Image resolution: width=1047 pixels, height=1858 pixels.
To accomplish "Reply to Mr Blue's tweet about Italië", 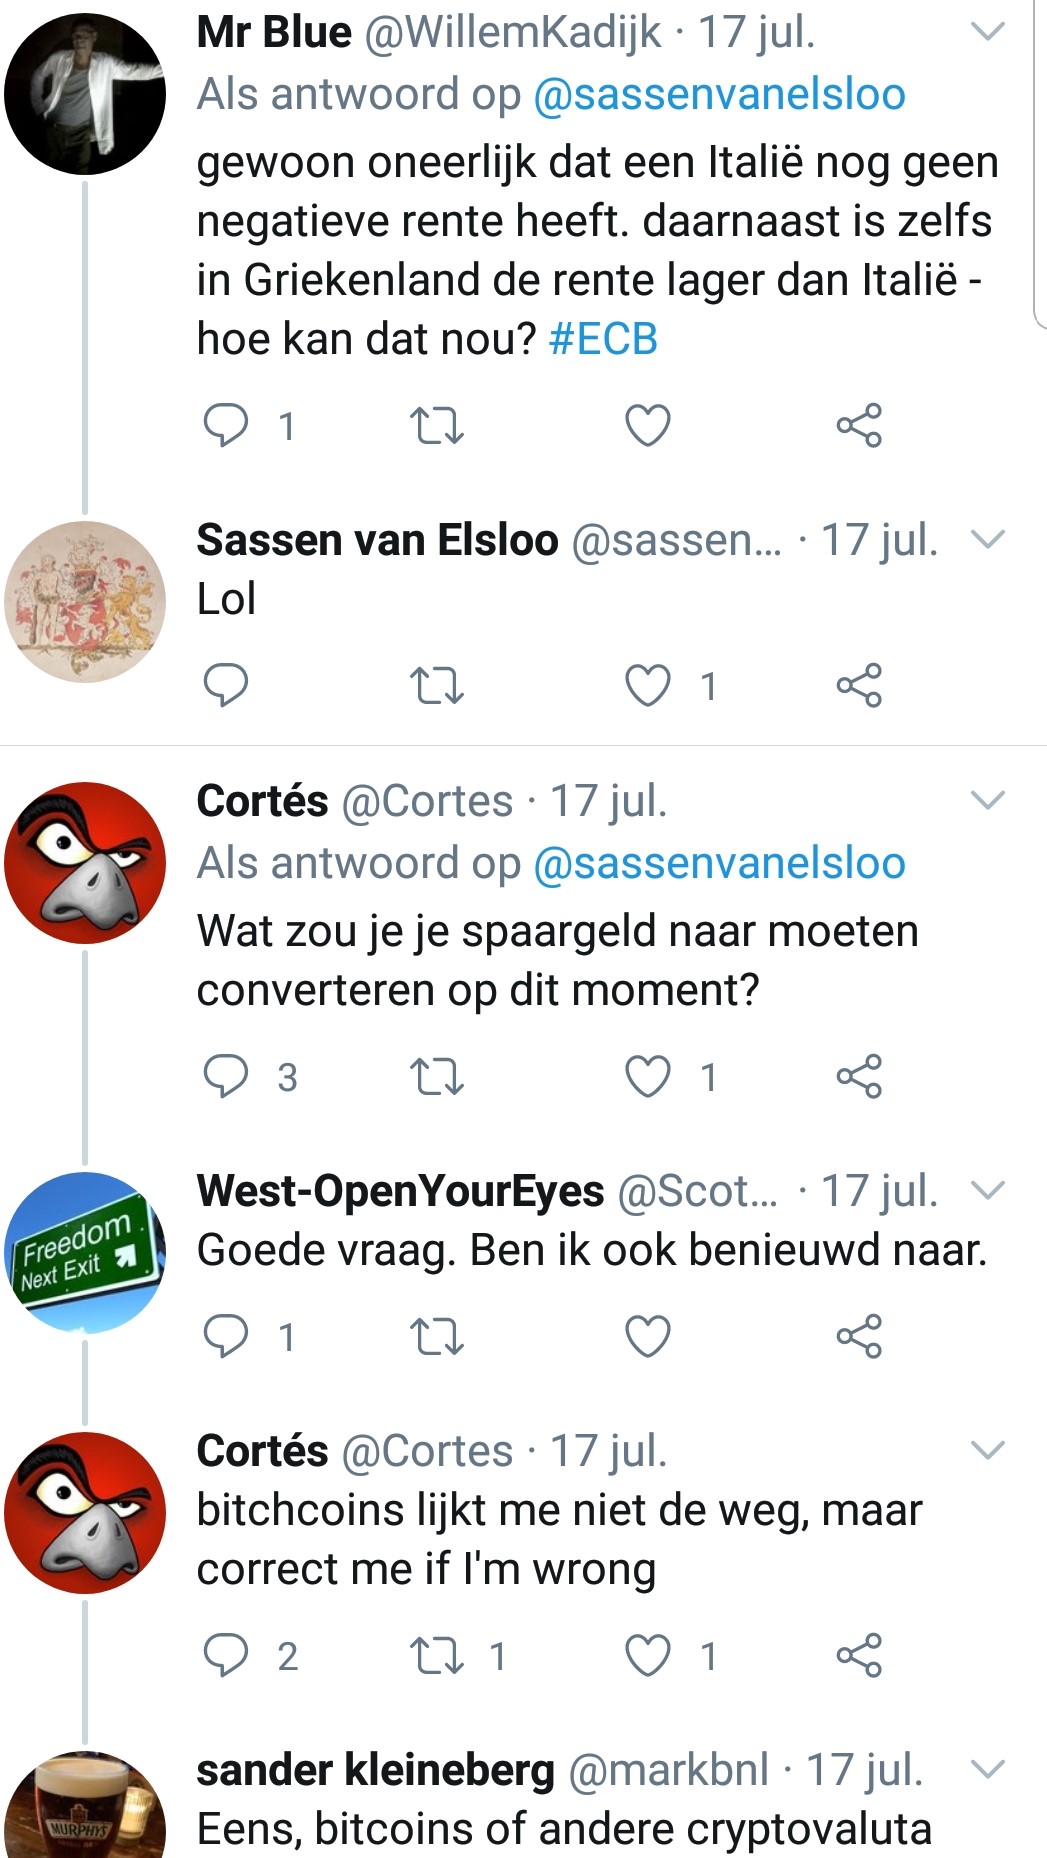I will click(x=226, y=426).
